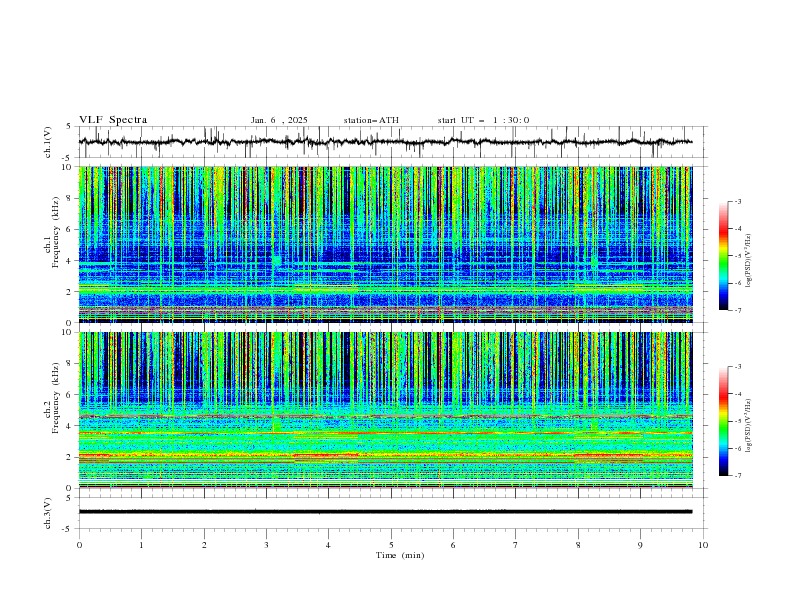Click the ch.2 frequency tick label "4"
Screen dimensions: 792x612
point(71,426)
